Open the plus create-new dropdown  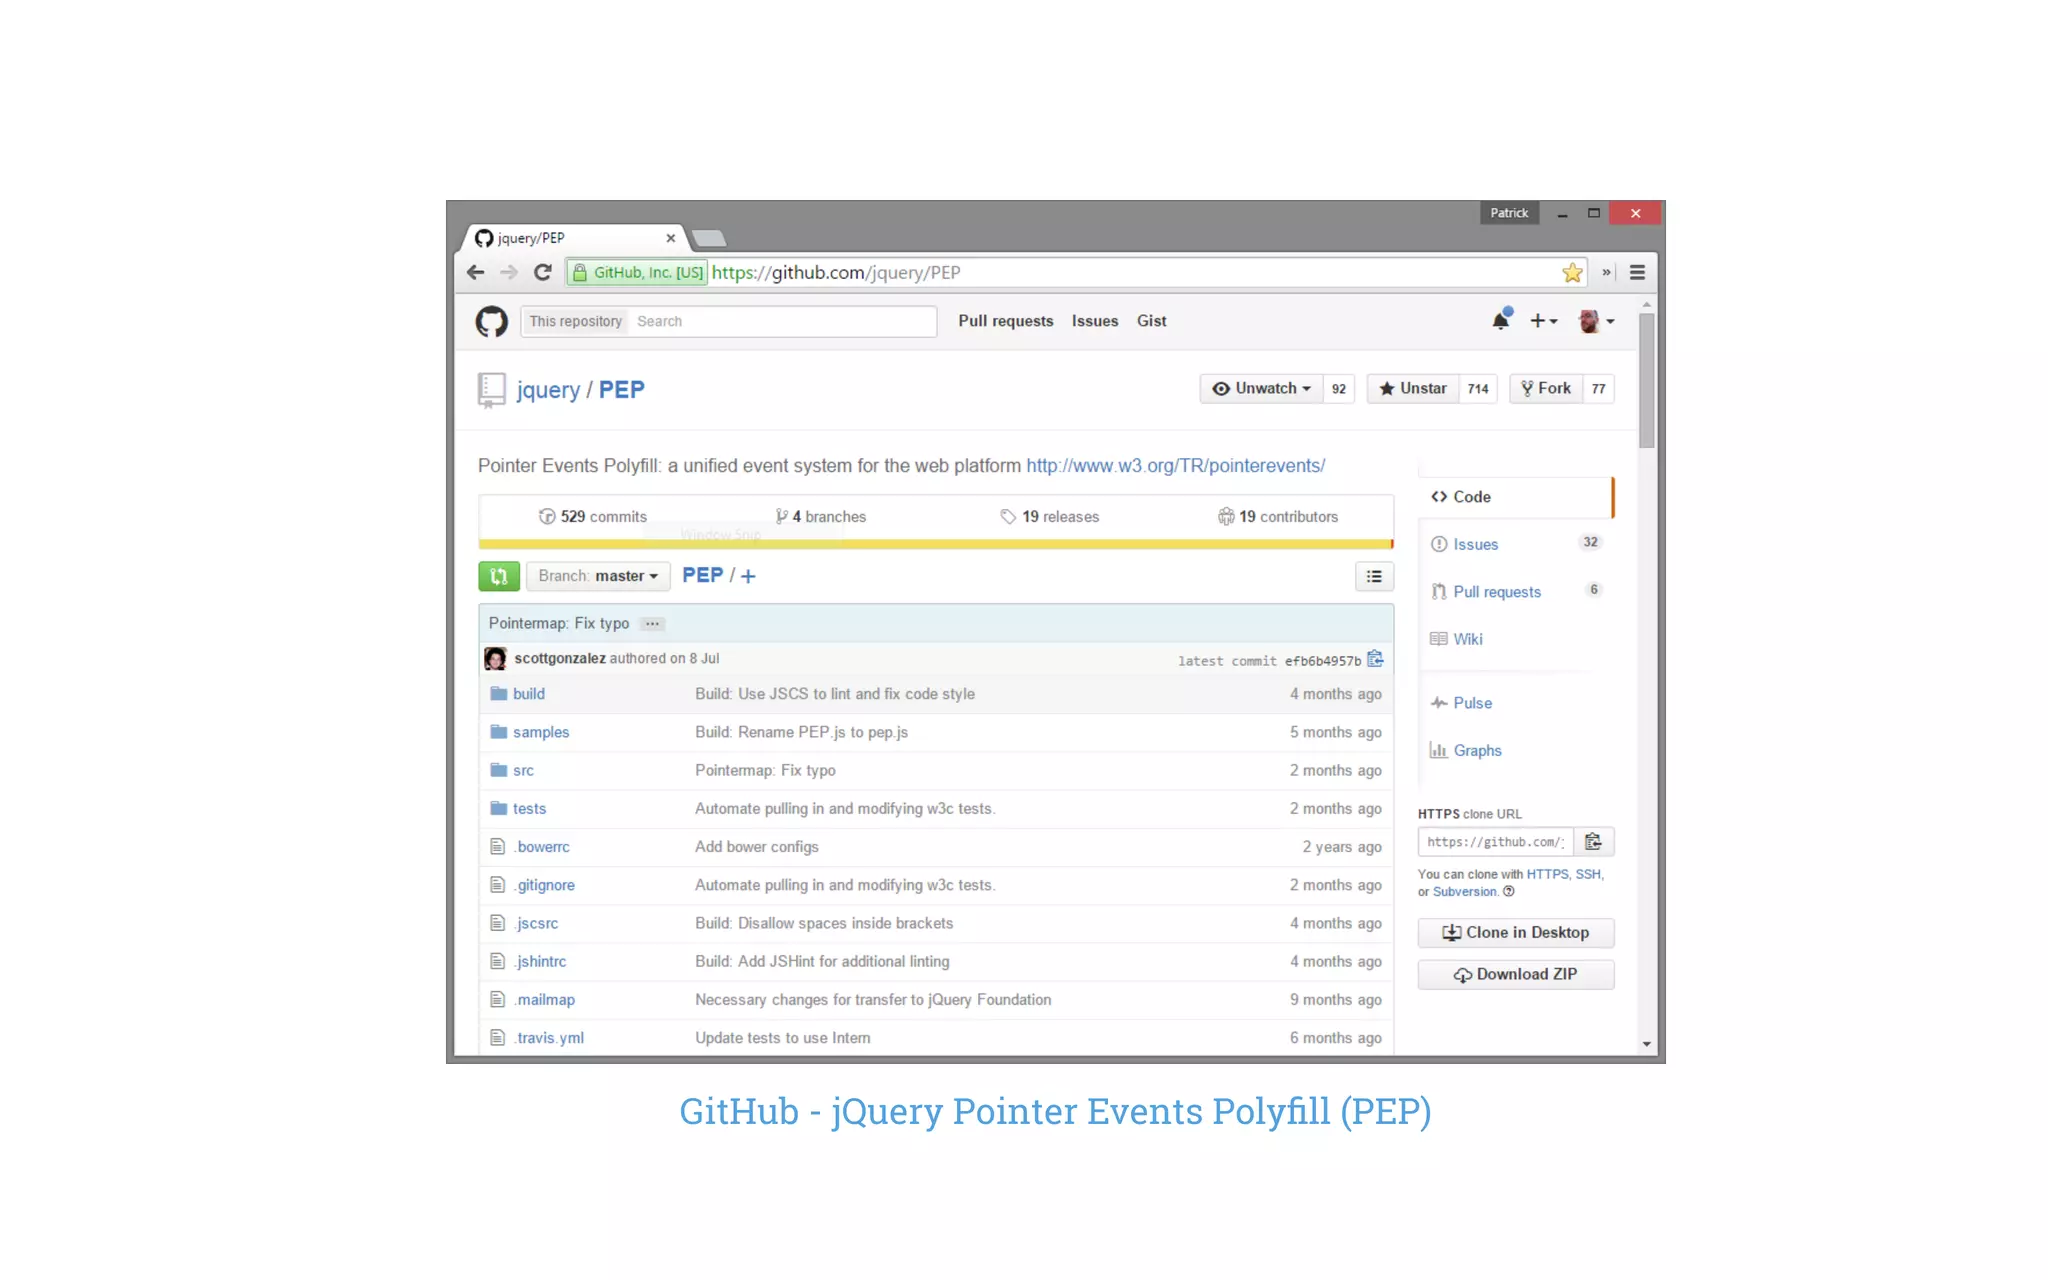click(1543, 321)
